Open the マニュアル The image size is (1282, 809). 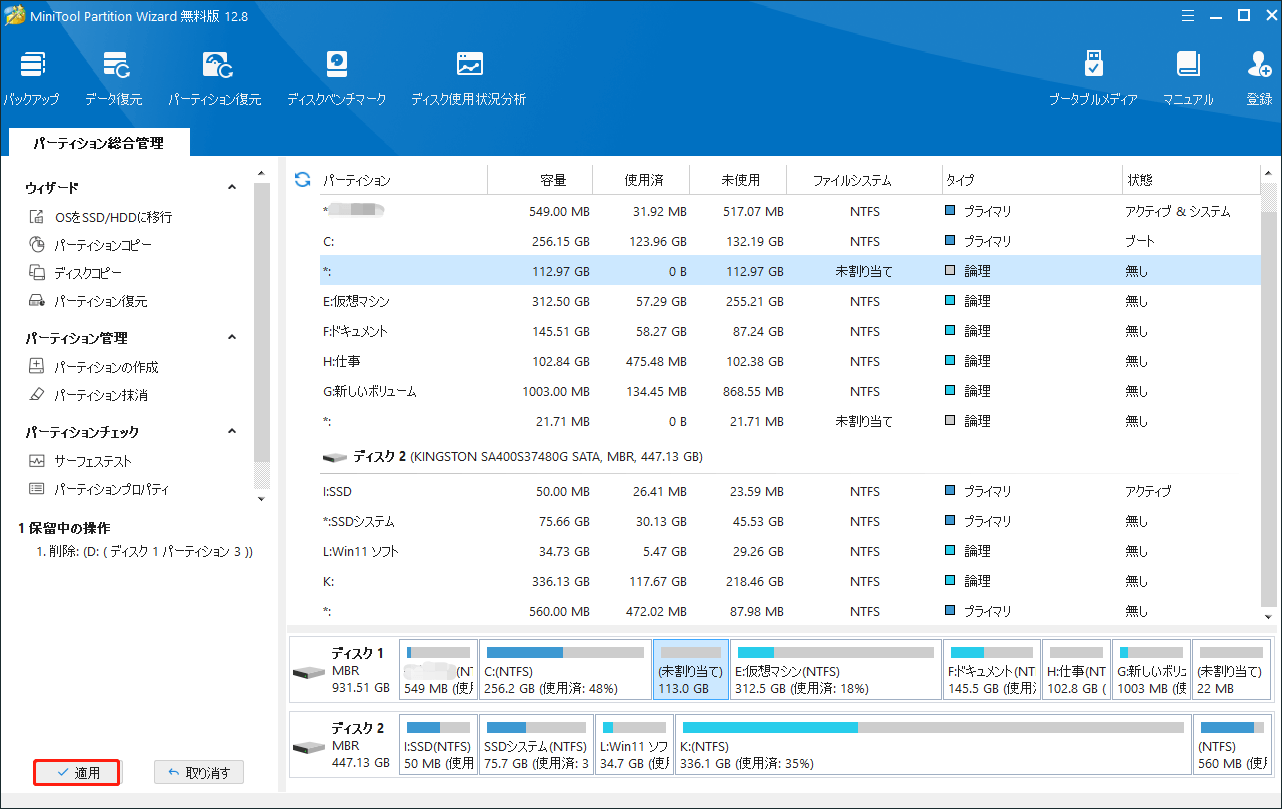[x=1188, y=78]
